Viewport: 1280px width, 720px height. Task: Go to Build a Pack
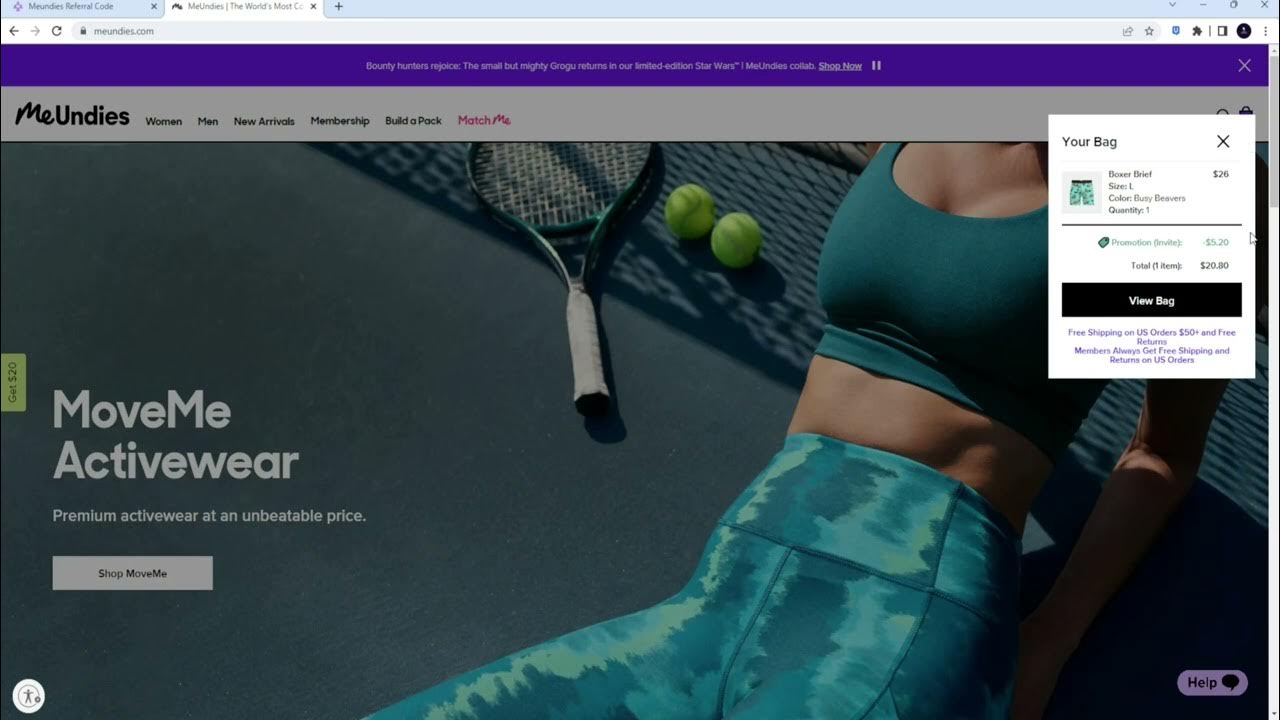pyautogui.click(x=413, y=121)
